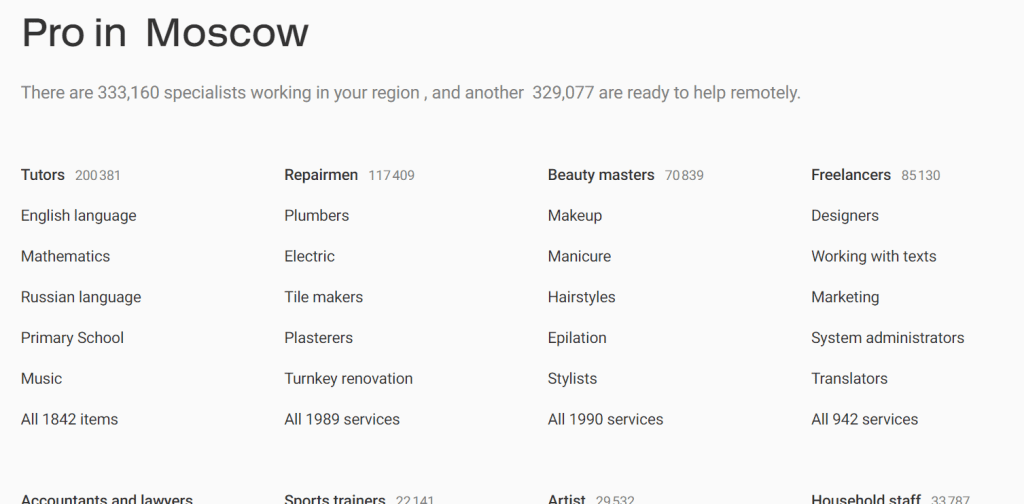1024x504 pixels.
Task: View All 942 services for Freelancers
Action: pyautogui.click(x=864, y=420)
